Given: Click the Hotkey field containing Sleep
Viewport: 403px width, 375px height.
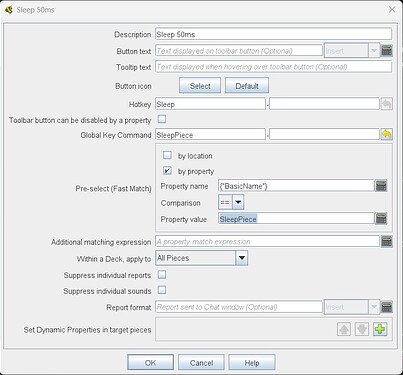Looking at the screenshot, I should point(210,104).
